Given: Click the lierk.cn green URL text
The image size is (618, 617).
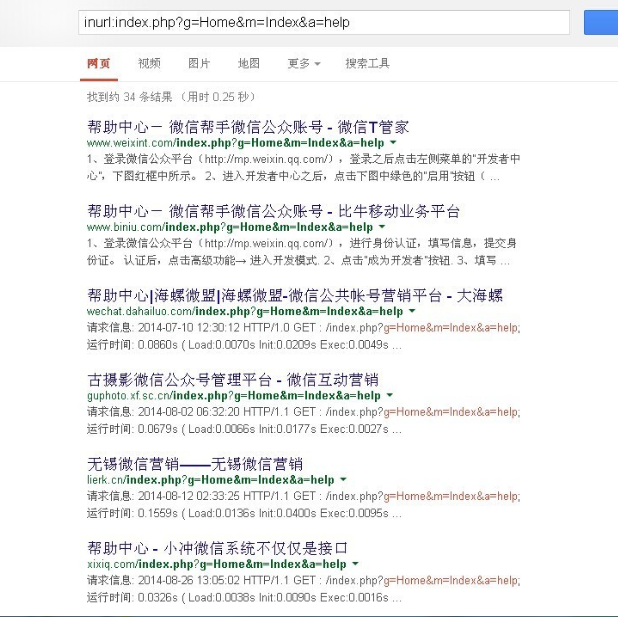Looking at the screenshot, I should pos(211,480).
